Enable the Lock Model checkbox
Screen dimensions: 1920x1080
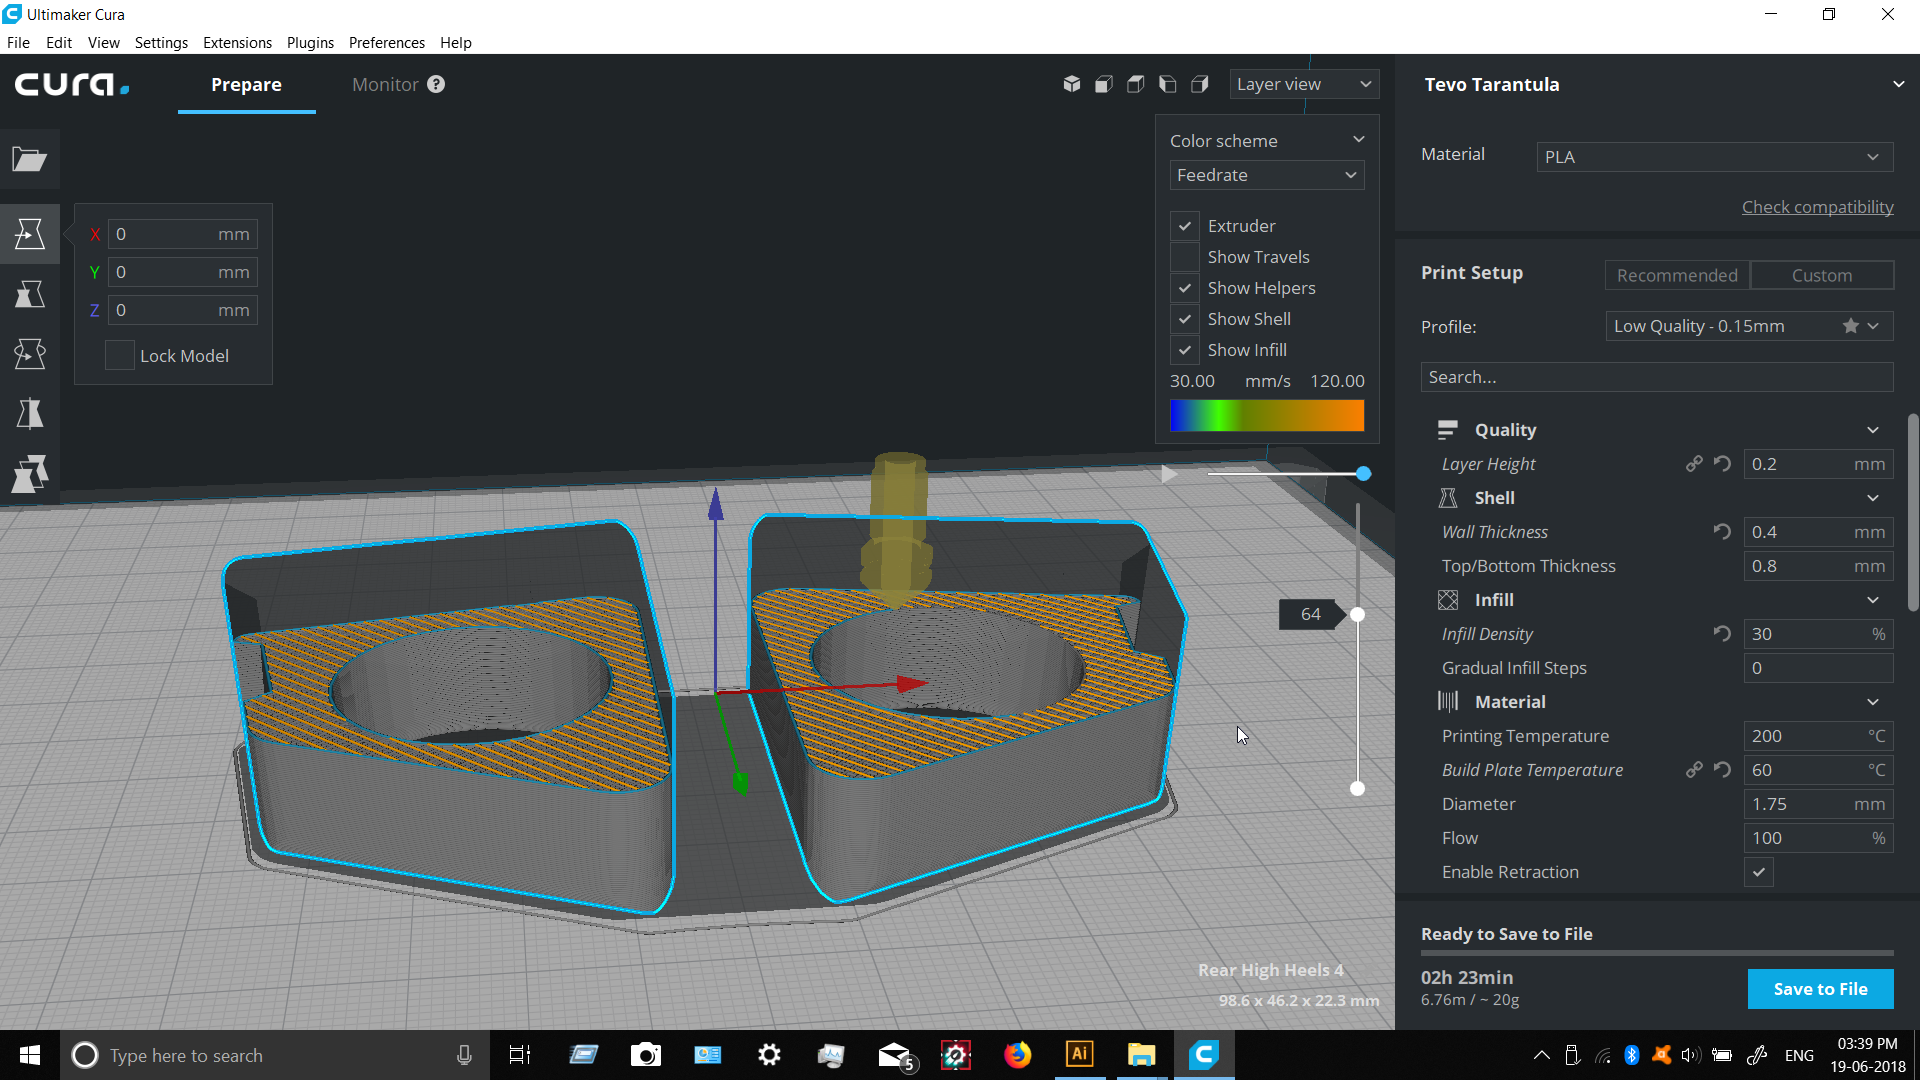point(120,355)
